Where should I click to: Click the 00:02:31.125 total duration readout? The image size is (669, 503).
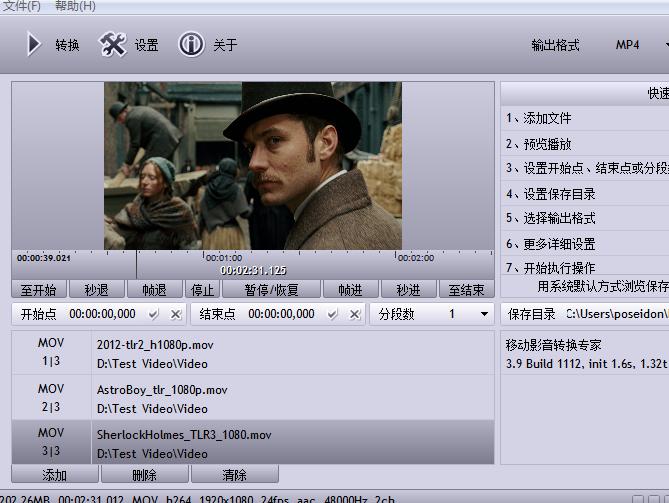[x=253, y=270]
